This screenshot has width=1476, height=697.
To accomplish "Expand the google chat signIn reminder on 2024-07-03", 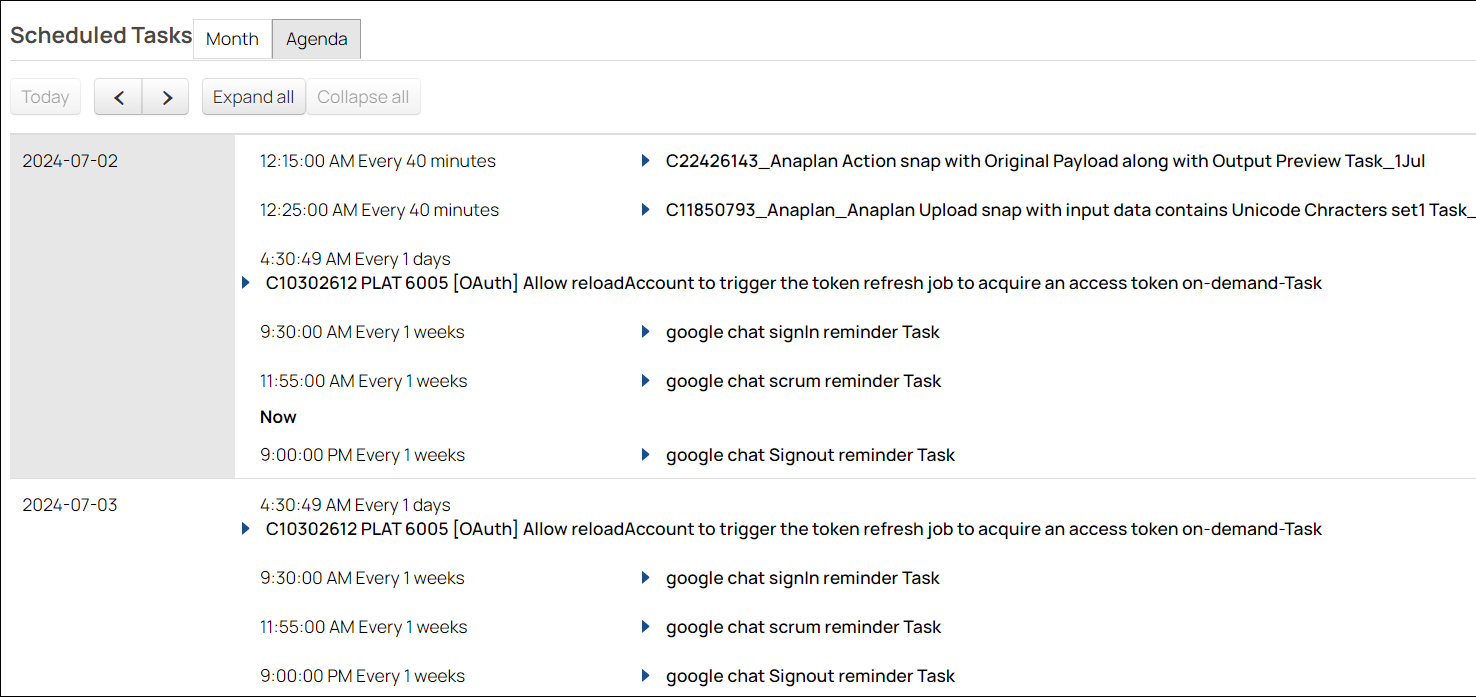I will tap(645, 577).
